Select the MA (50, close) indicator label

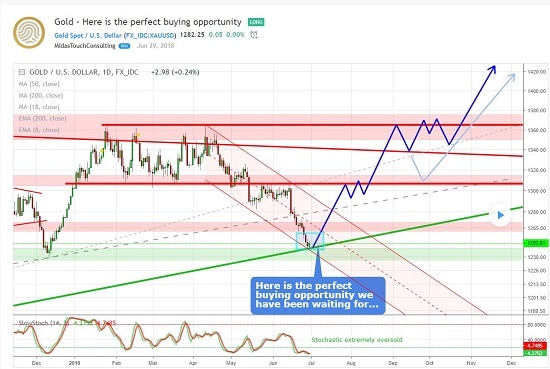point(39,84)
